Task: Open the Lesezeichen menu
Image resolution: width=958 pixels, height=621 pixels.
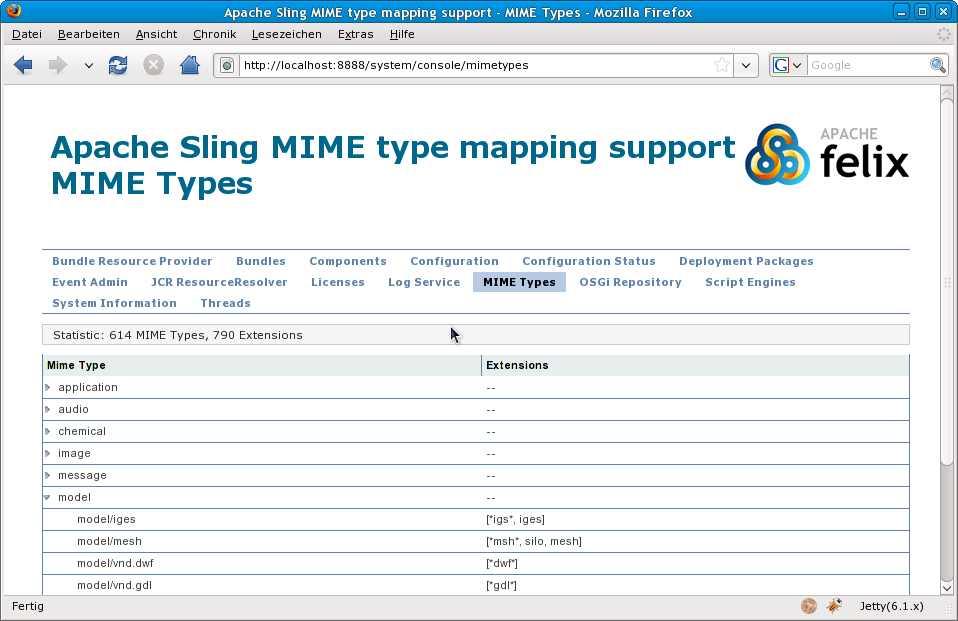Action: point(287,34)
